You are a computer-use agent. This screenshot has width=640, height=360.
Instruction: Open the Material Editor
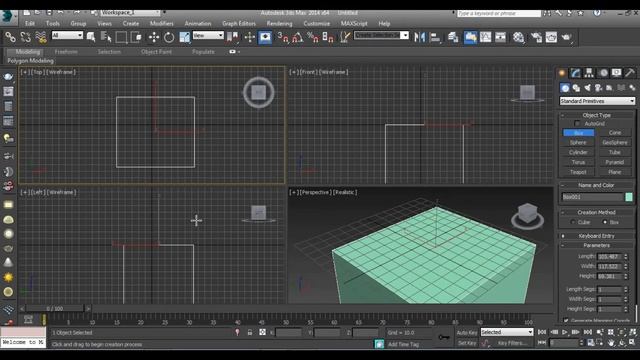pos(518,37)
